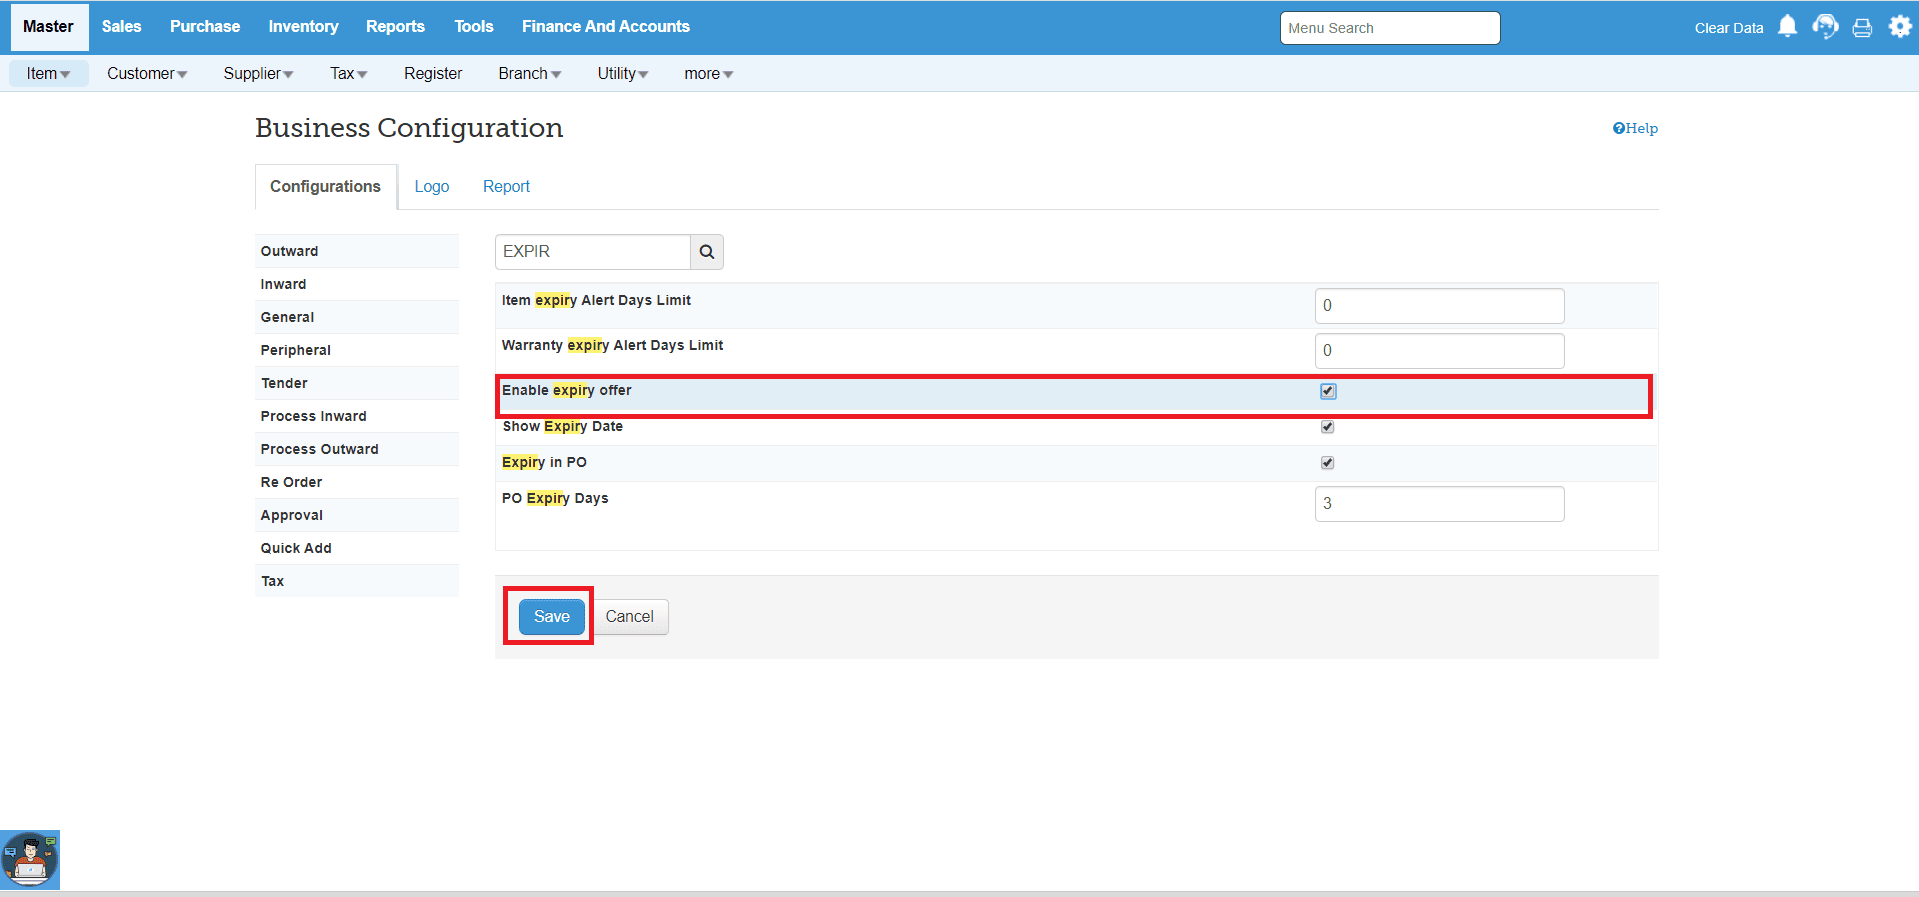Switch to the Logo tab
1919x897 pixels.
(432, 187)
